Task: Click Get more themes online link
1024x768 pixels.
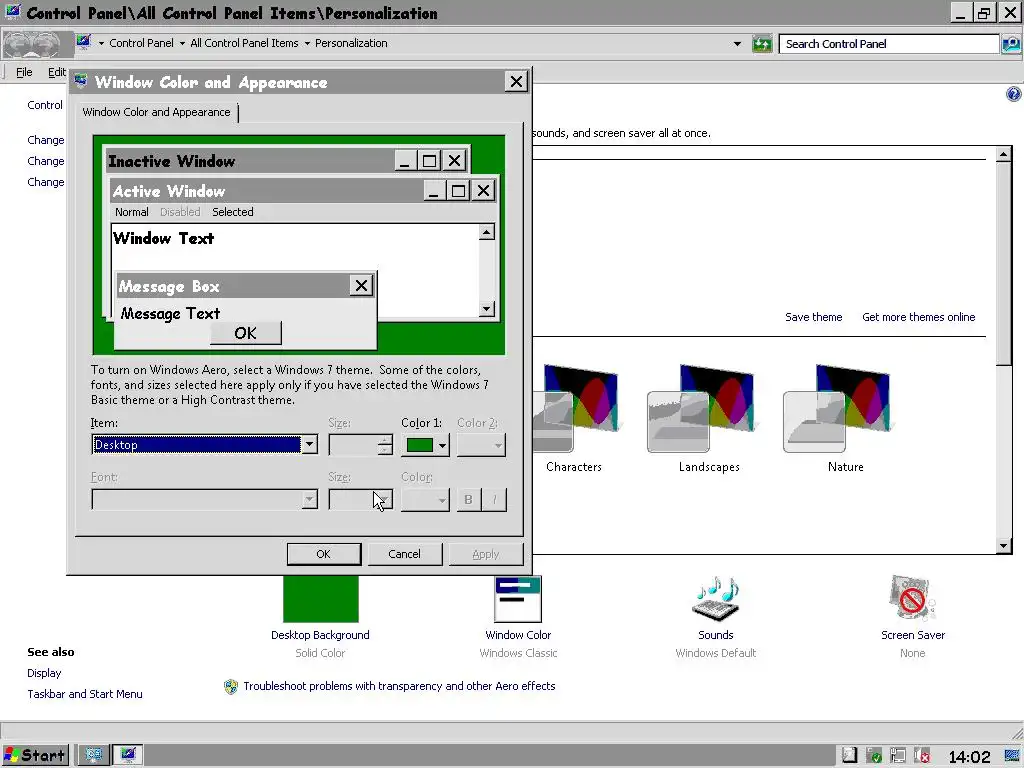Action: [919, 317]
